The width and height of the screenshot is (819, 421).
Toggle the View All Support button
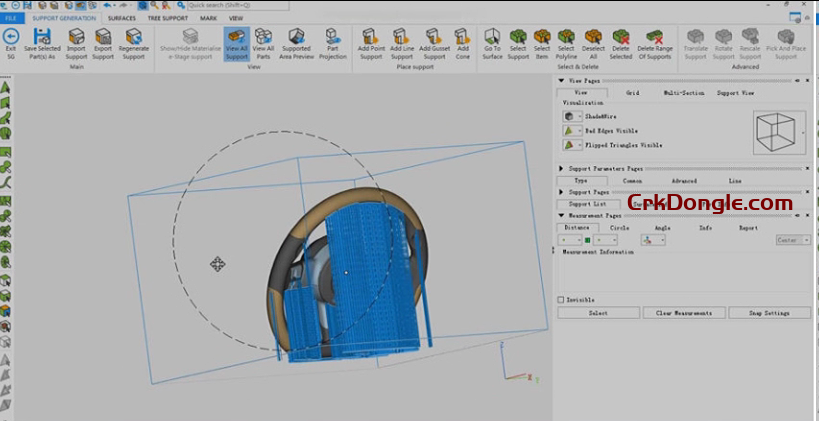coord(236,44)
